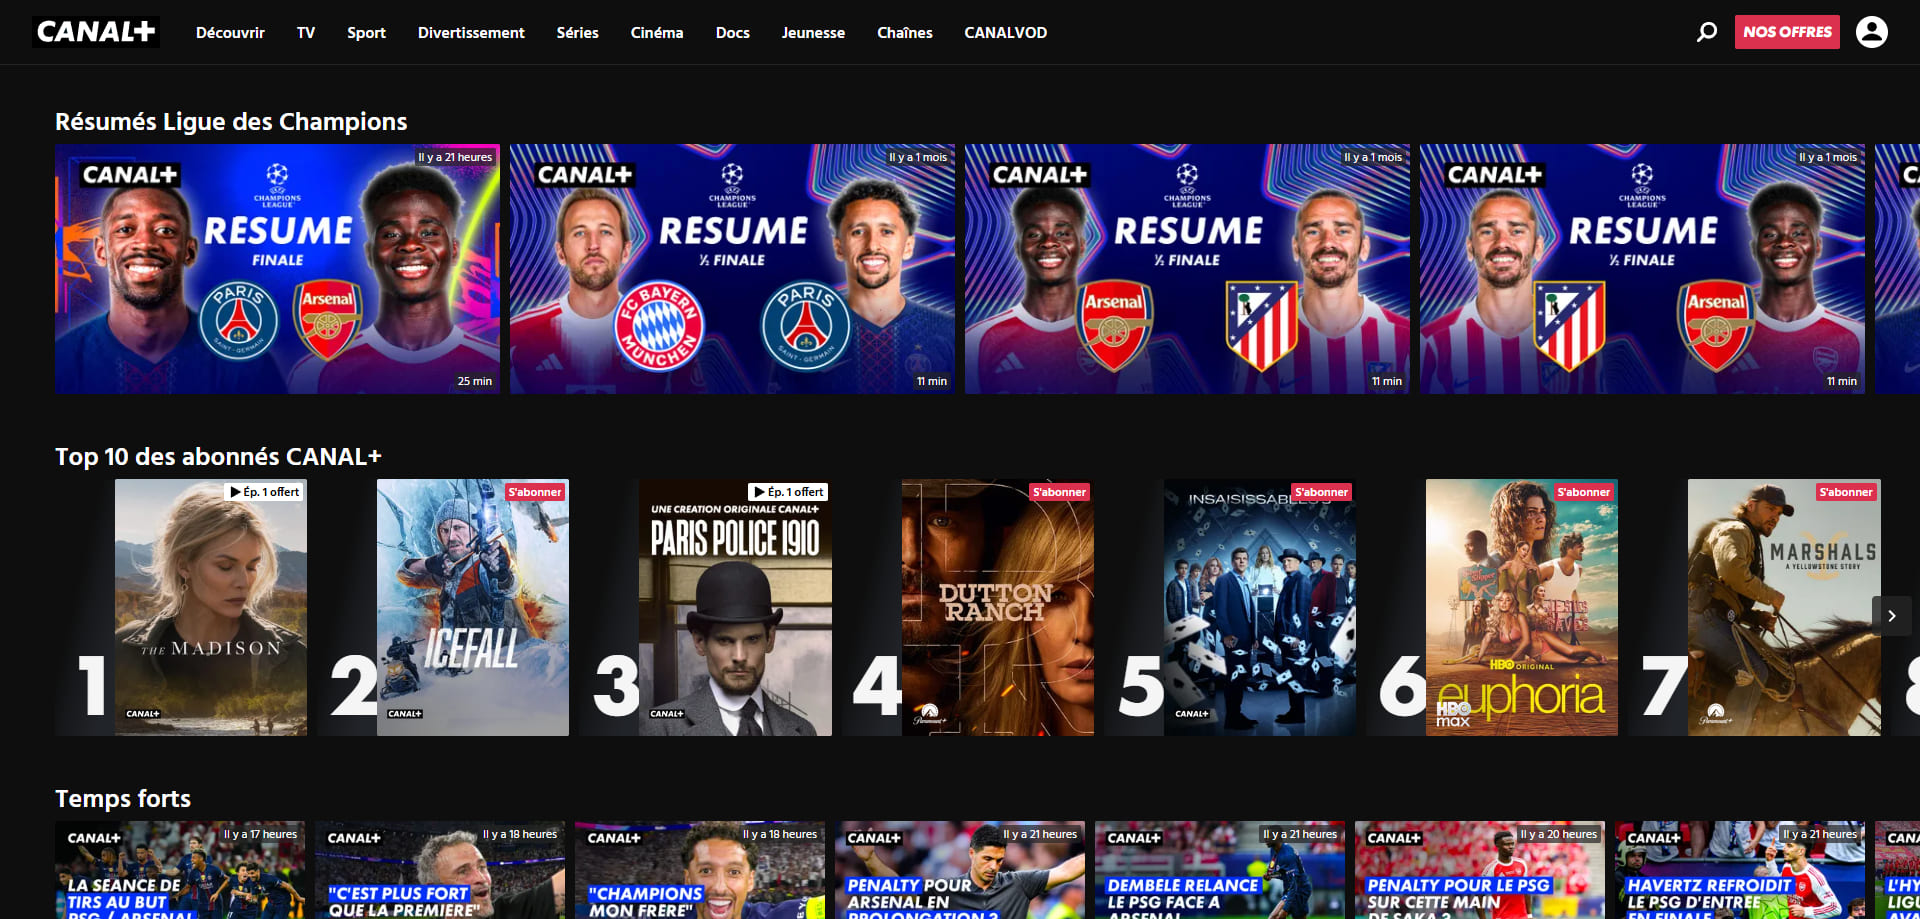
Task: Go to the Docs section
Action: click(733, 33)
